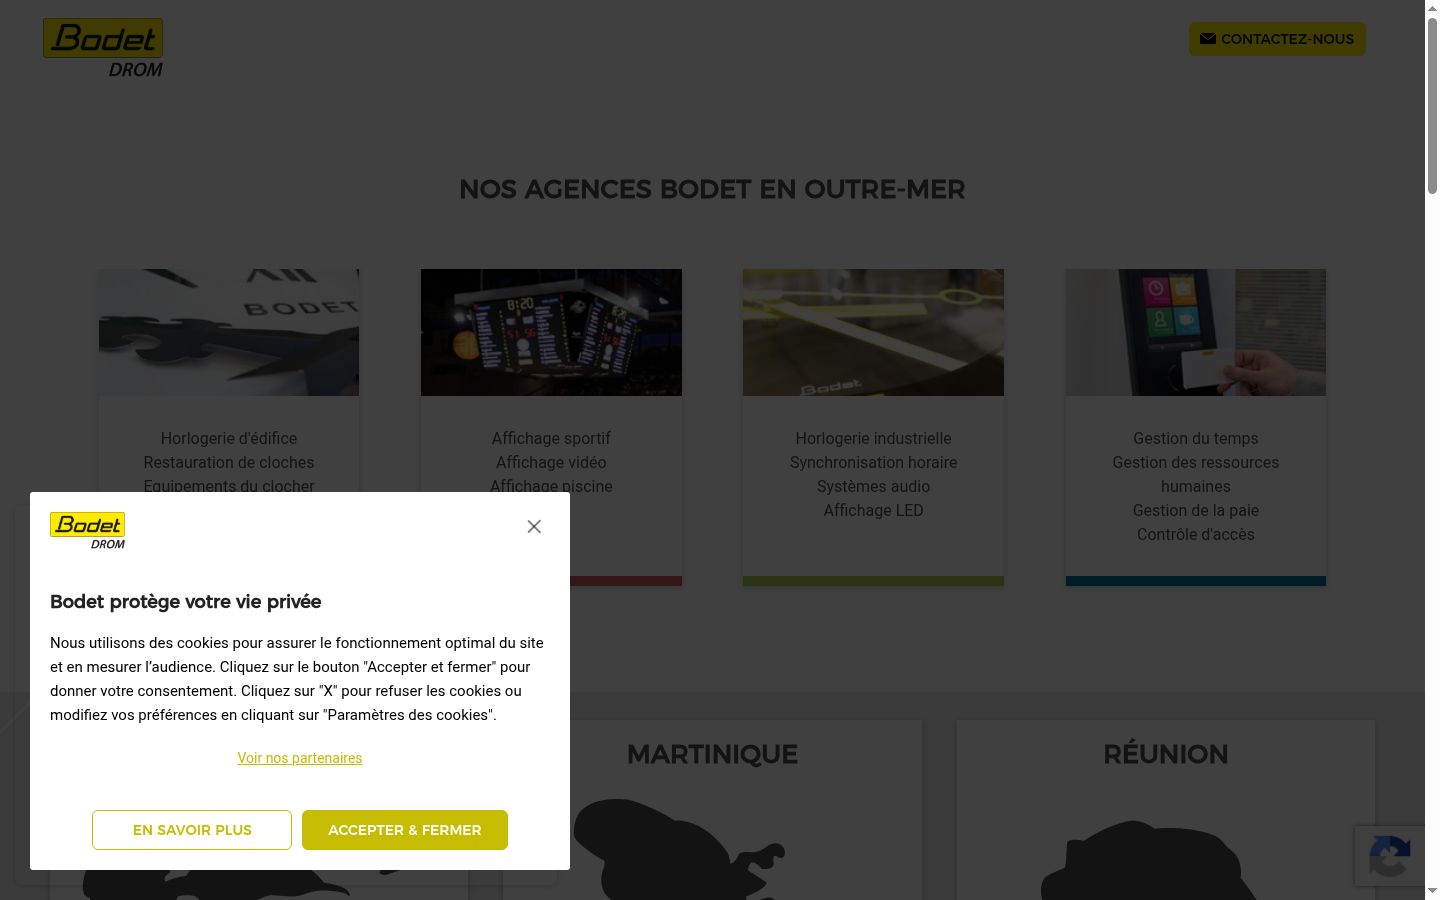Click the EN SAVOIR PLUS button

point(192,830)
